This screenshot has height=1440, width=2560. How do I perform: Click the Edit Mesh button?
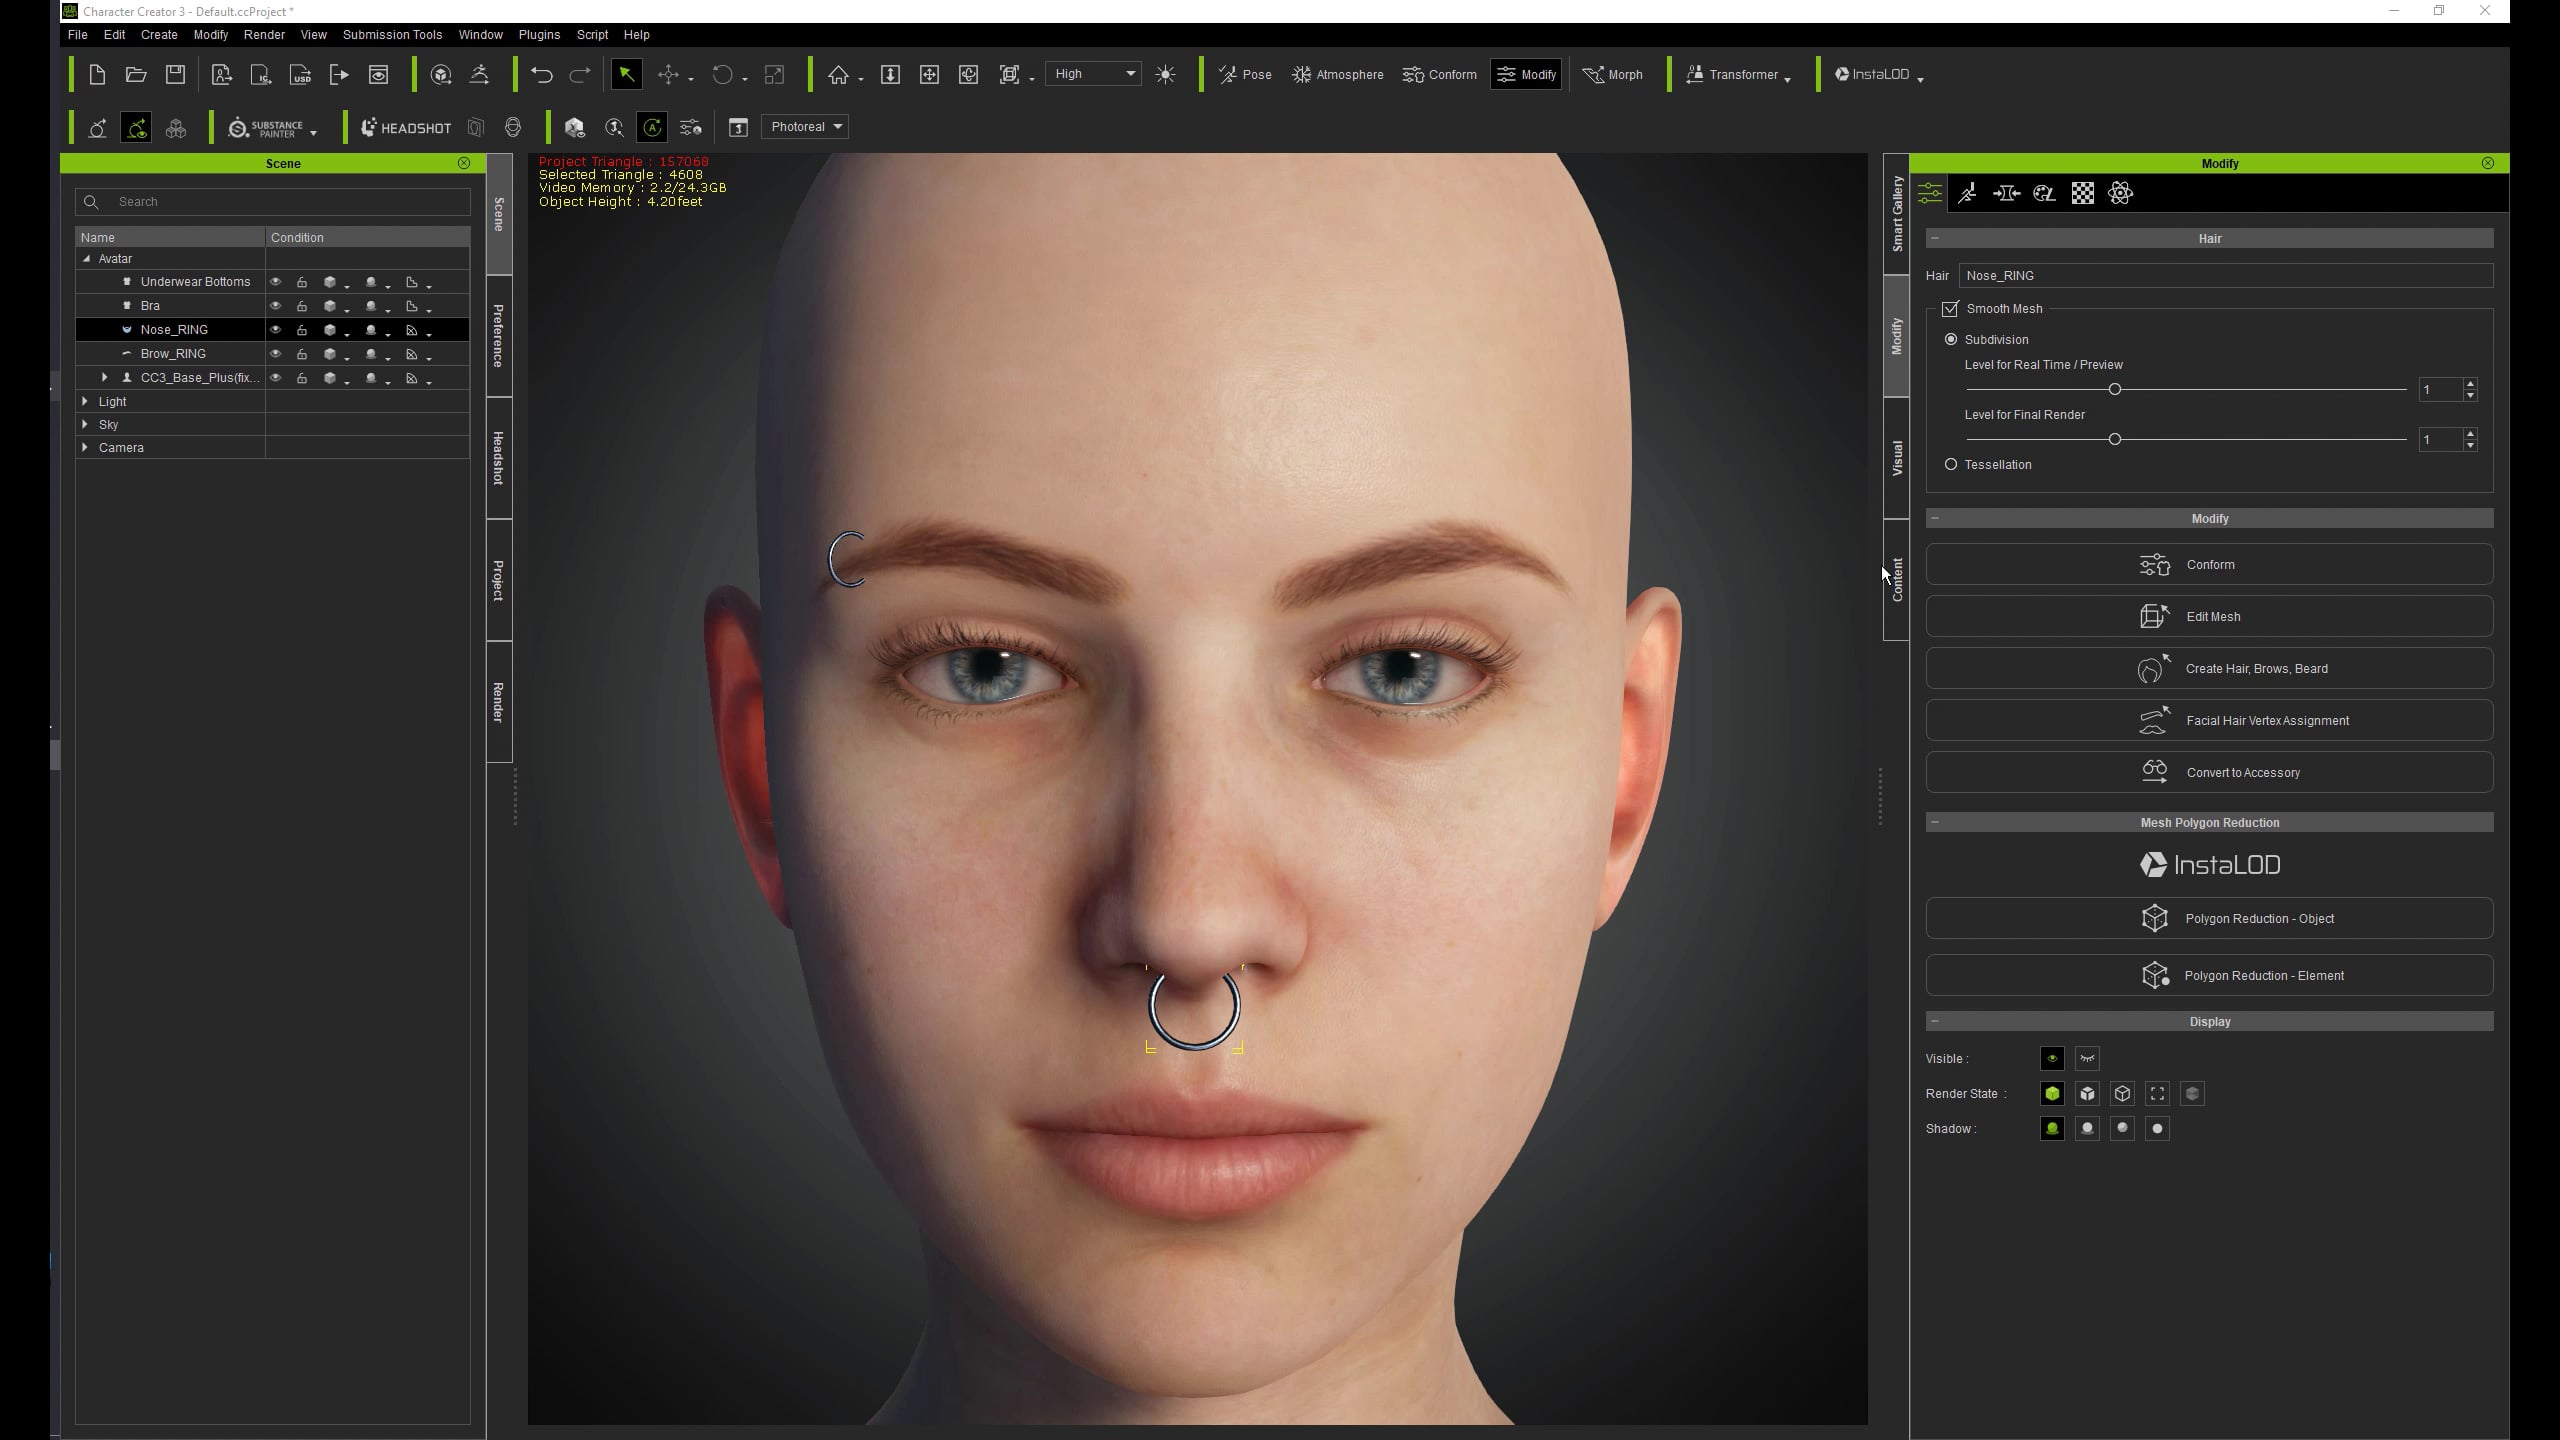coord(2209,616)
